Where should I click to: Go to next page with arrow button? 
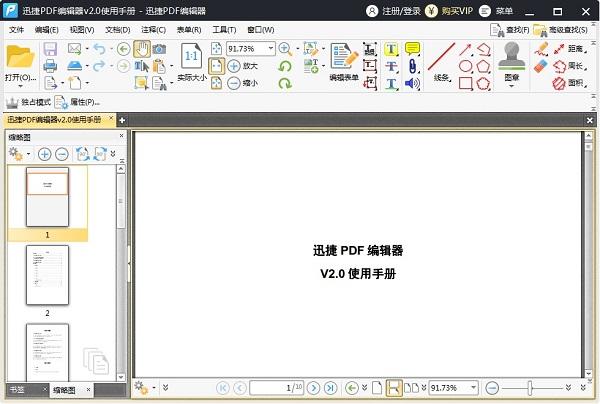pyautogui.click(x=313, y=388)
